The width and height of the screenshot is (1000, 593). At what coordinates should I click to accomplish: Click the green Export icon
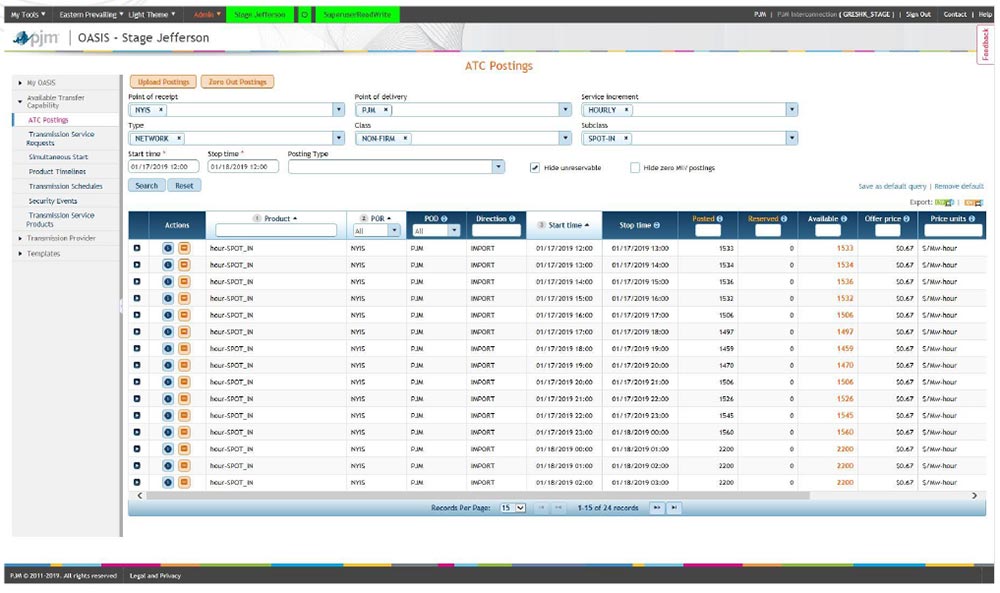point(943,202)
